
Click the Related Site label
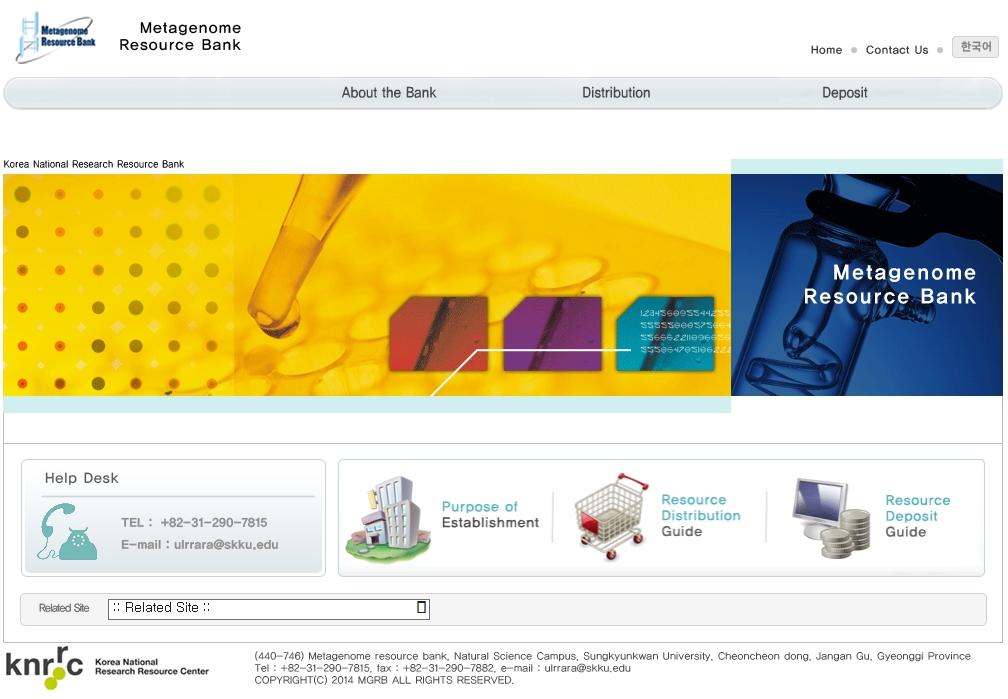pos(64,608)
